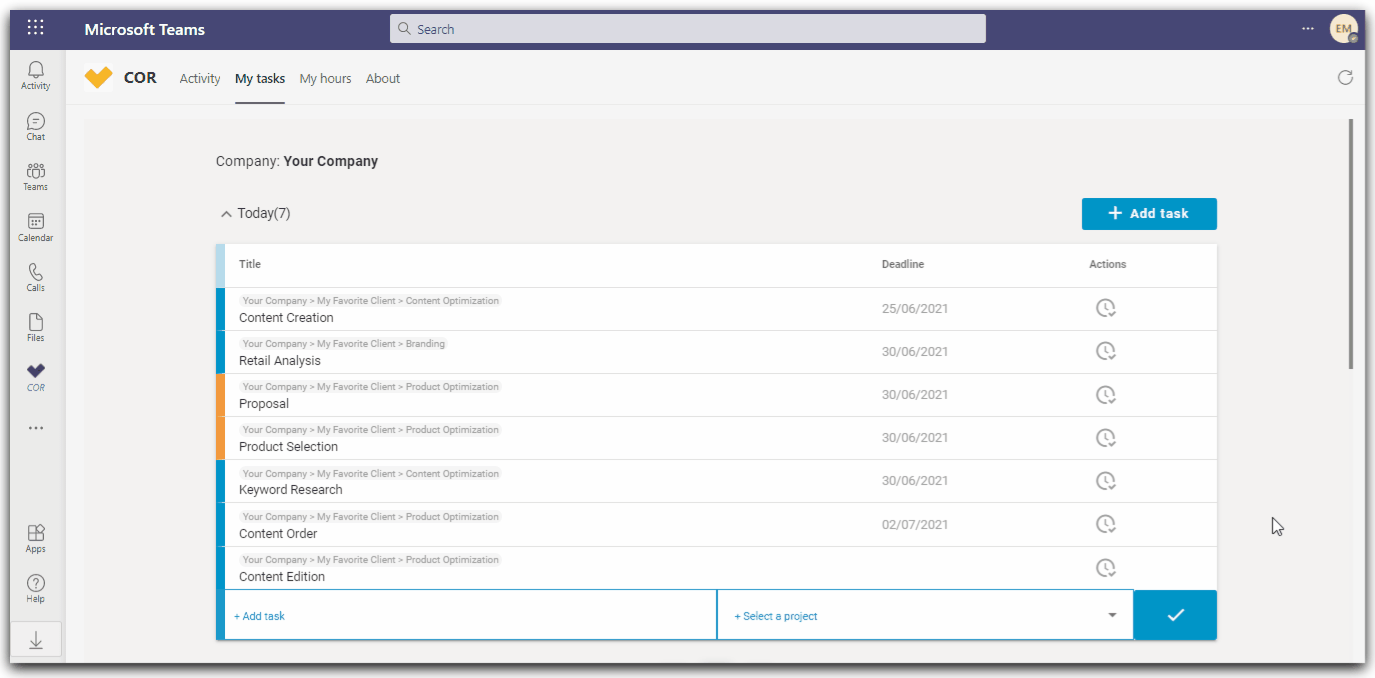Open the Select a project dropdown

(925, 616)
